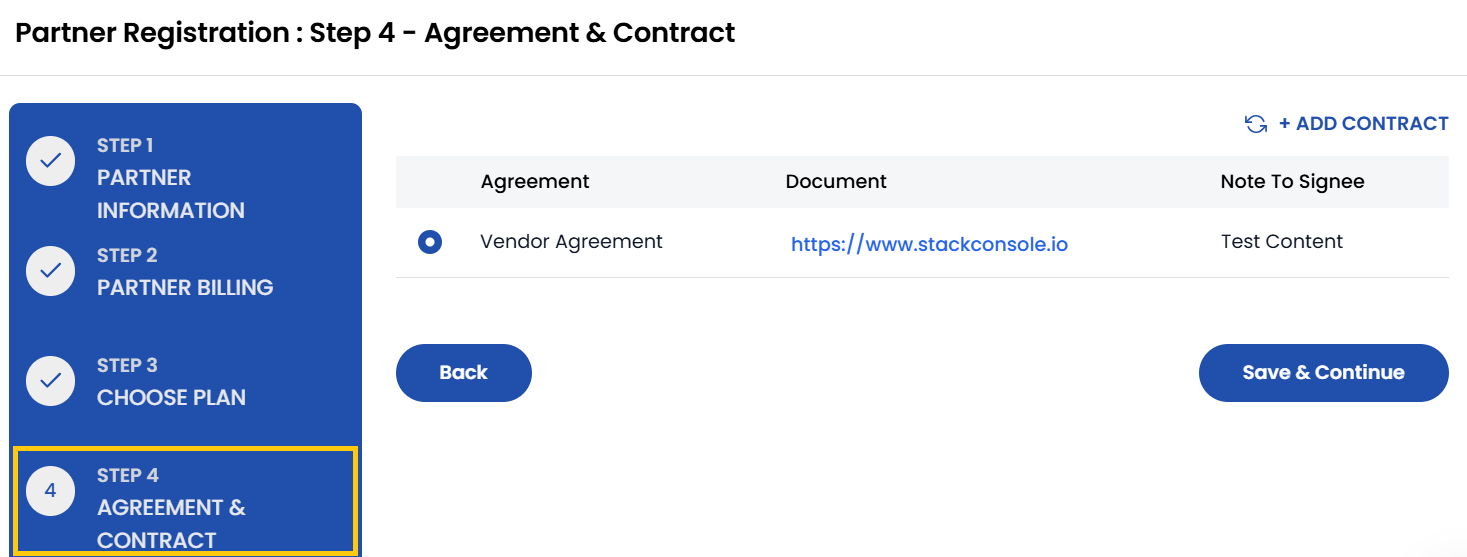Image resolution: width=1467 pixels, height=557 pixels.
Task: Click the Vendor Agreement name text
Action: [x=571, y=242]
